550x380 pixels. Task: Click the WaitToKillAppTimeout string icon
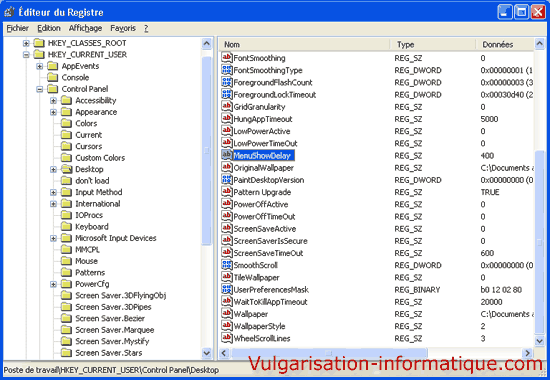pos(227,301)
